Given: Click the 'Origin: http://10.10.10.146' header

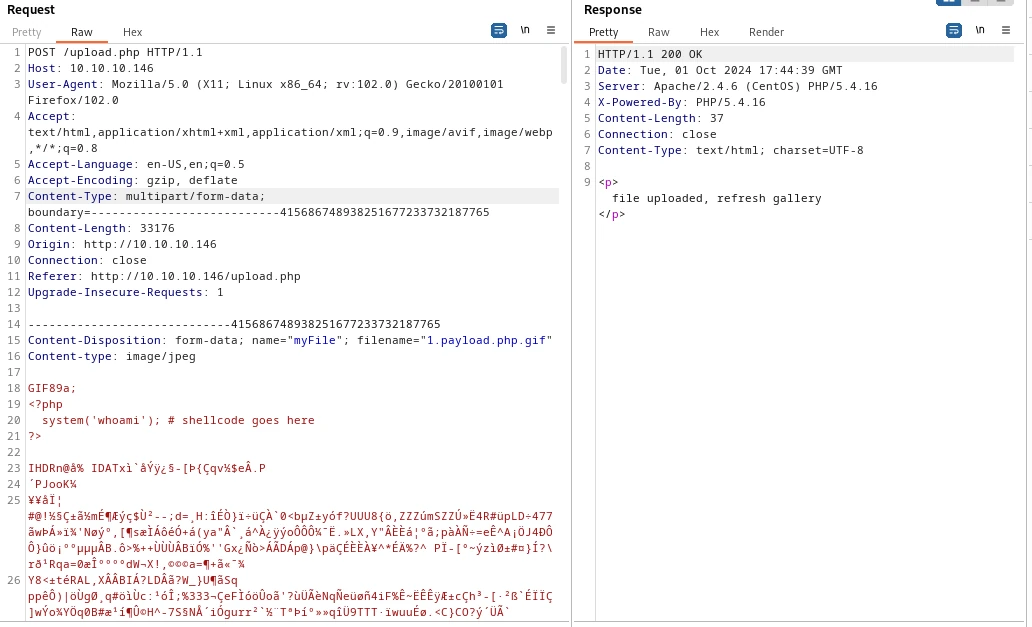Looking at the screenshot, I should pyautogui.click(x=122, y=244).
